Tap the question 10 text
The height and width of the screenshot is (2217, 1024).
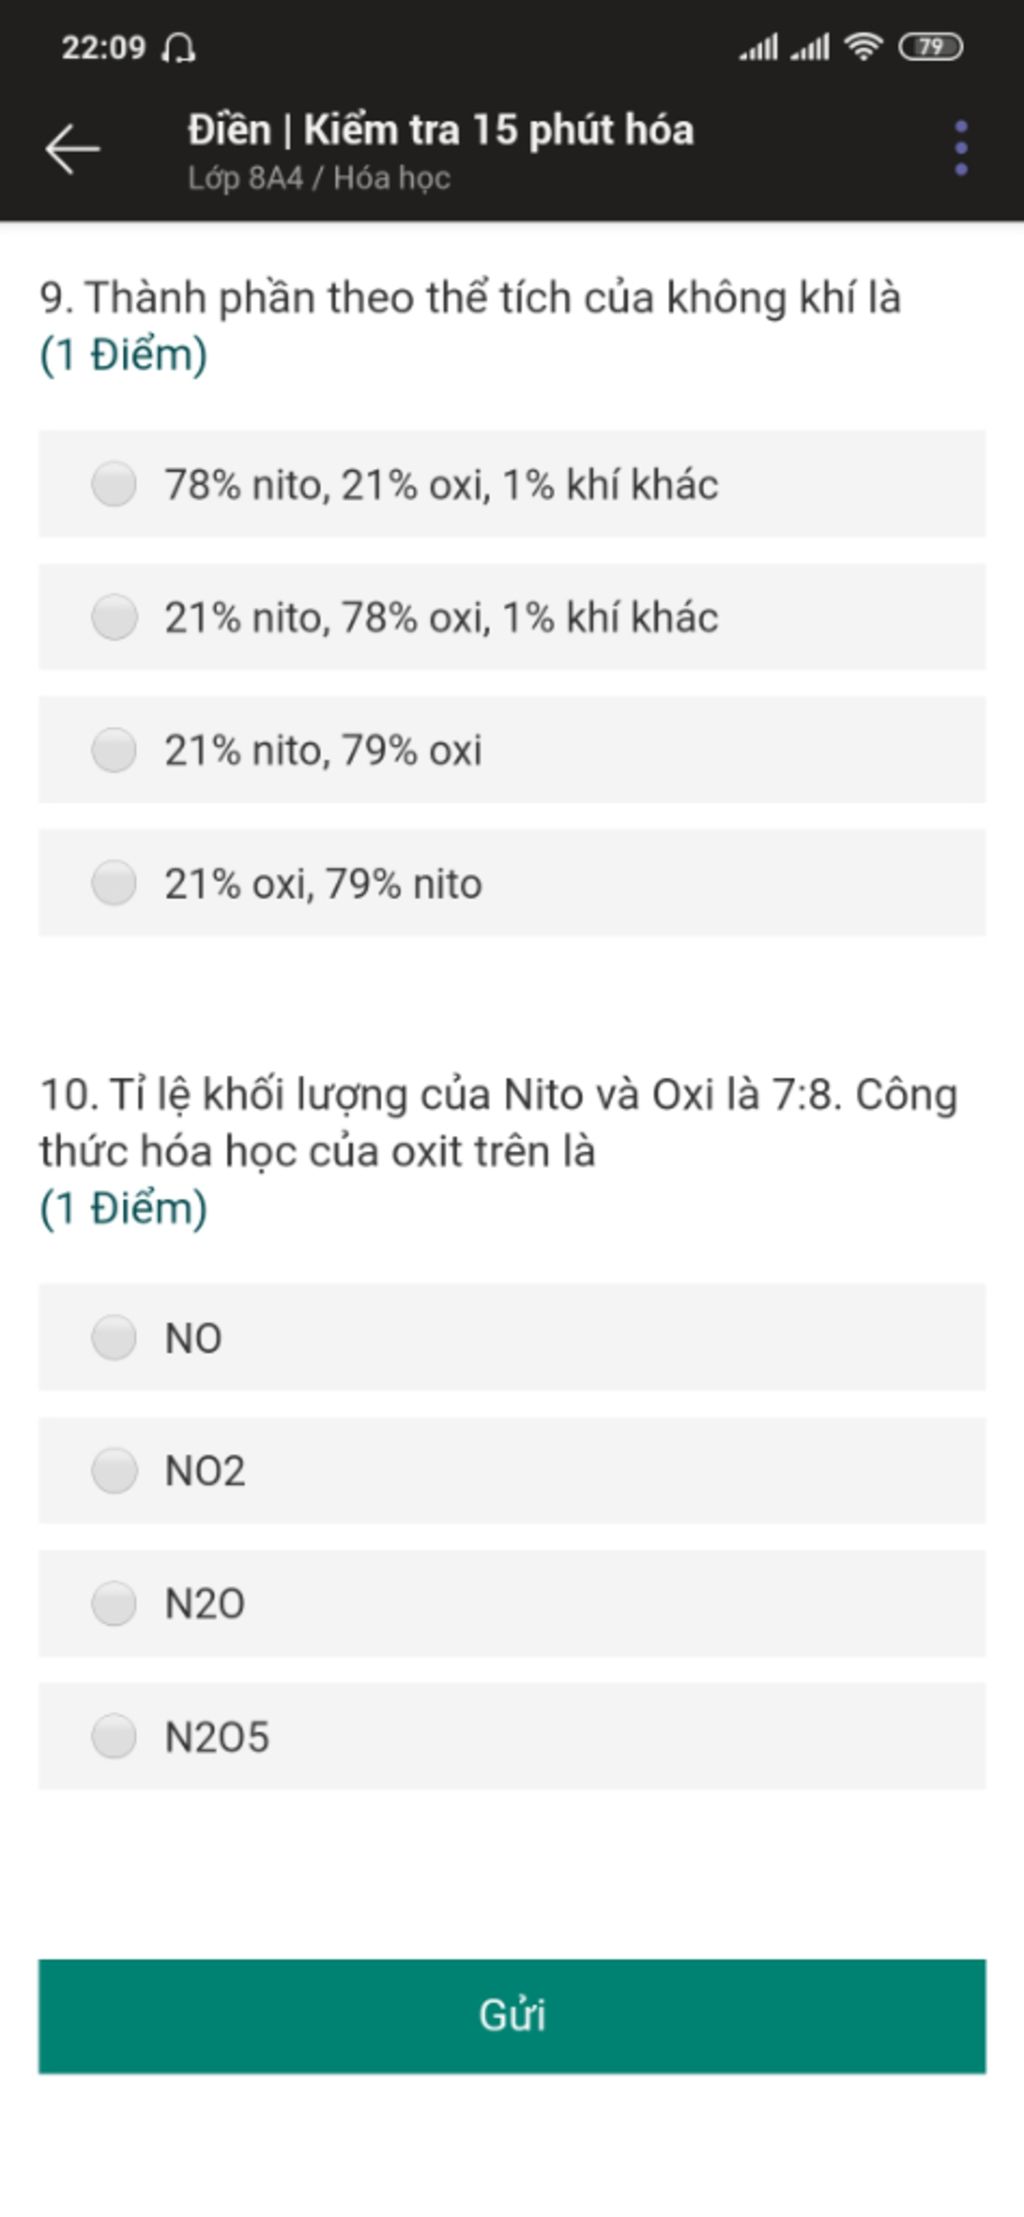(x=498, y=1122)
